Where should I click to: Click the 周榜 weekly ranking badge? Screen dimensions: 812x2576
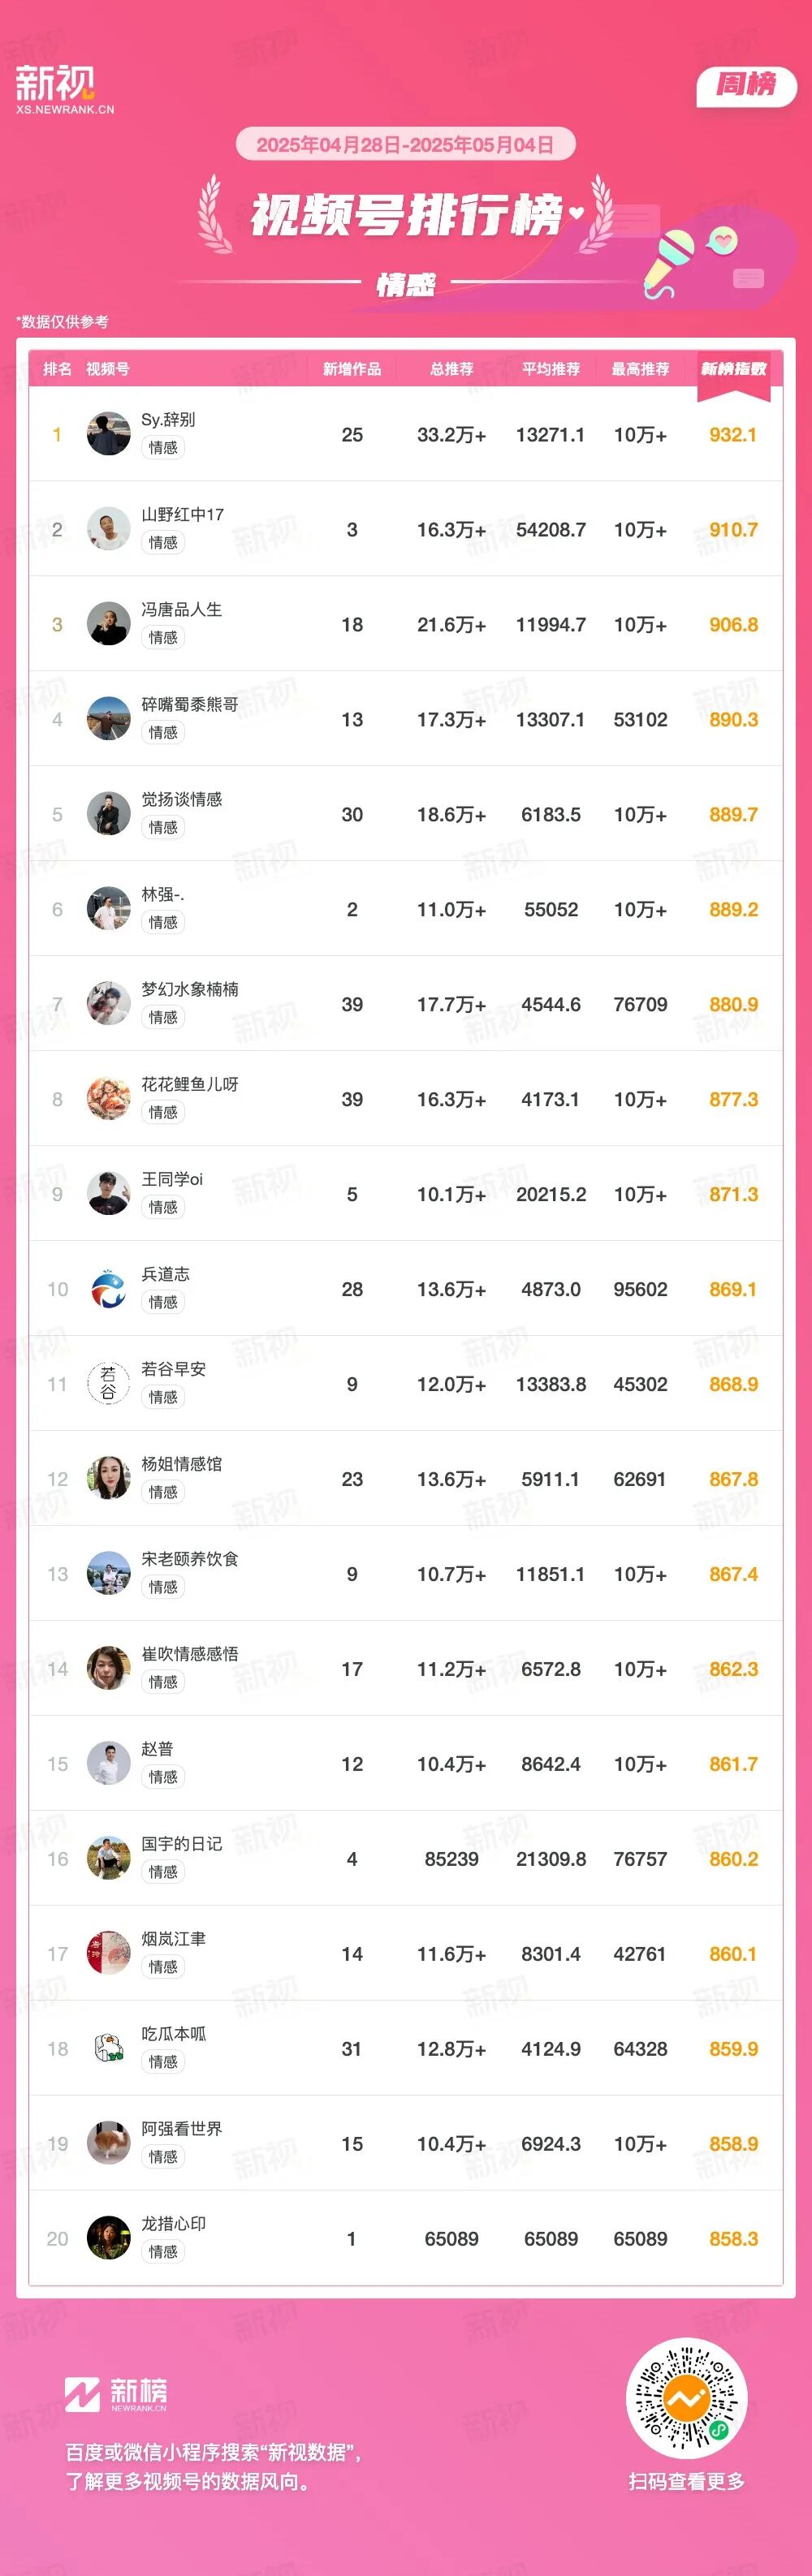[x=746, y=85]
